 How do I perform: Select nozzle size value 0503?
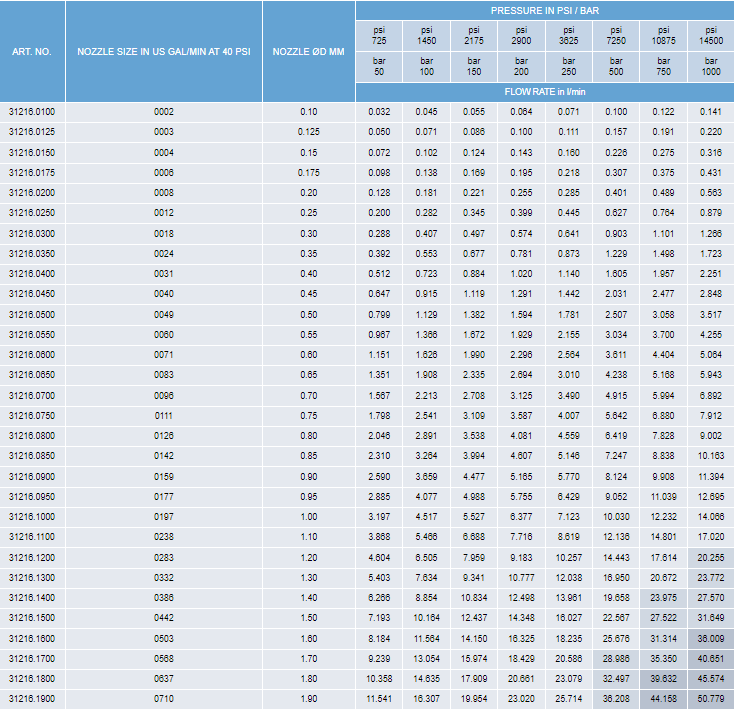[x=164, y=638]
